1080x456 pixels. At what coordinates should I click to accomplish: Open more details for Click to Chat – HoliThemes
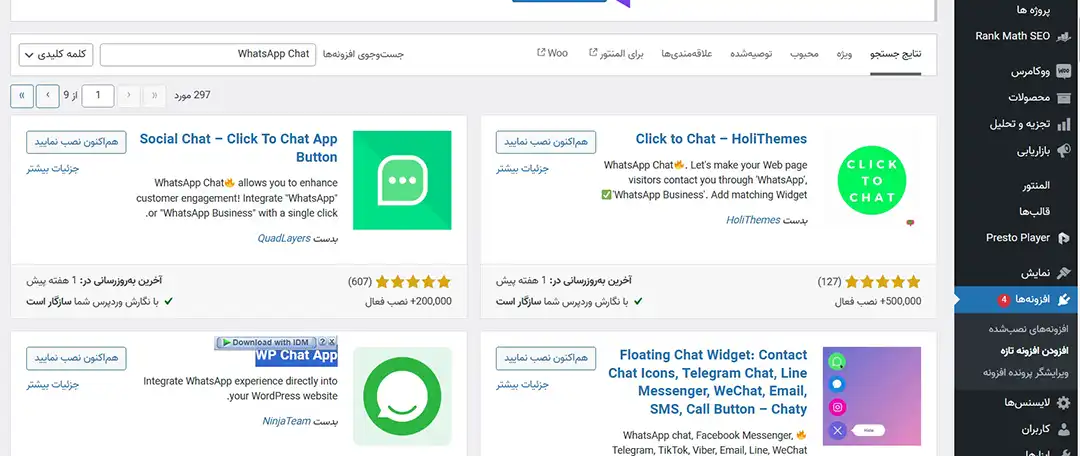coord(522,169)
